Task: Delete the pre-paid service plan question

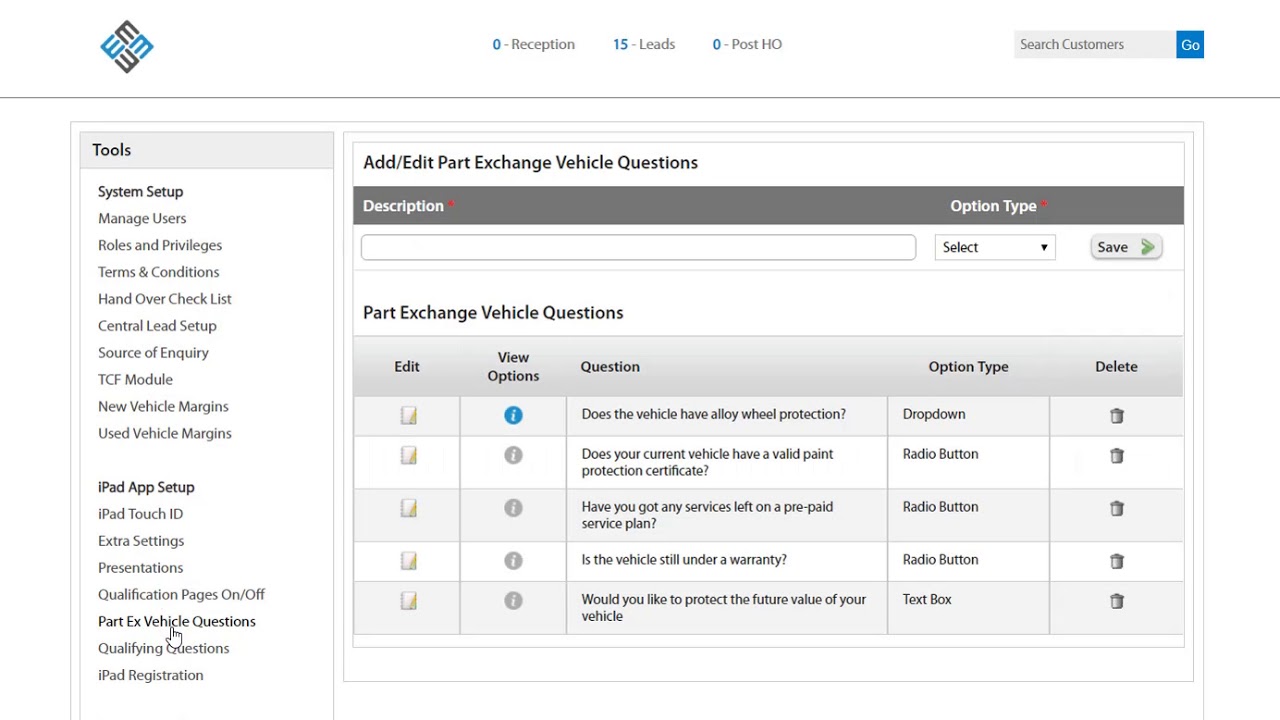Action: tap(1116, 508)
